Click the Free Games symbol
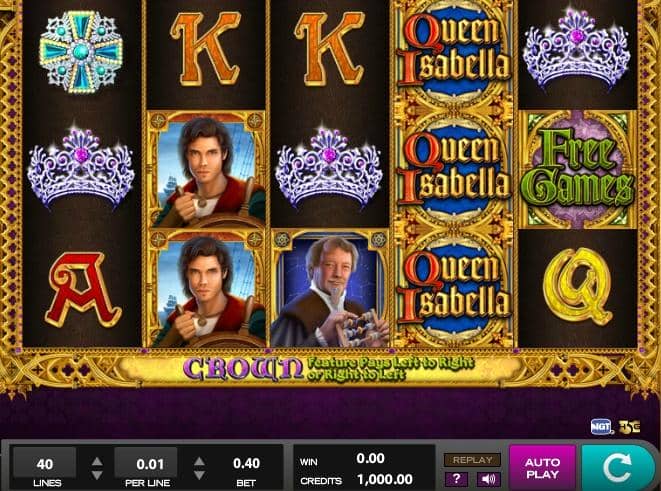This screenshot has width=661, height=491. click(577, 169)
